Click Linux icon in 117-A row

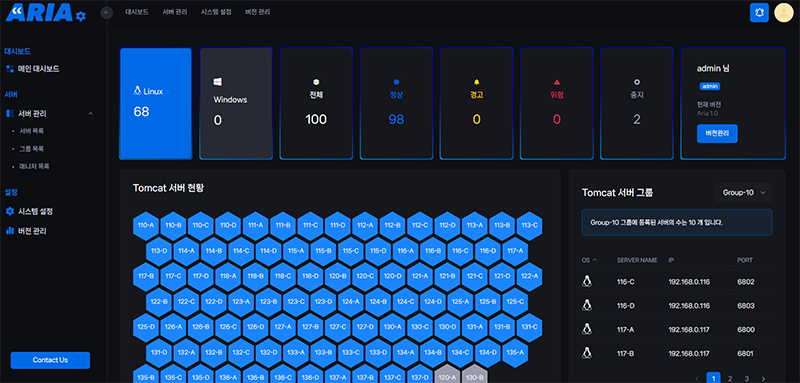pos(587,329)
